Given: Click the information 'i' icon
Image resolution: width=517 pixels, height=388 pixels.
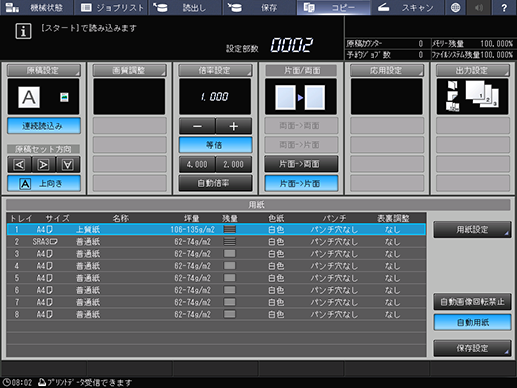Looking at the screenshot, I should (23, 31).
